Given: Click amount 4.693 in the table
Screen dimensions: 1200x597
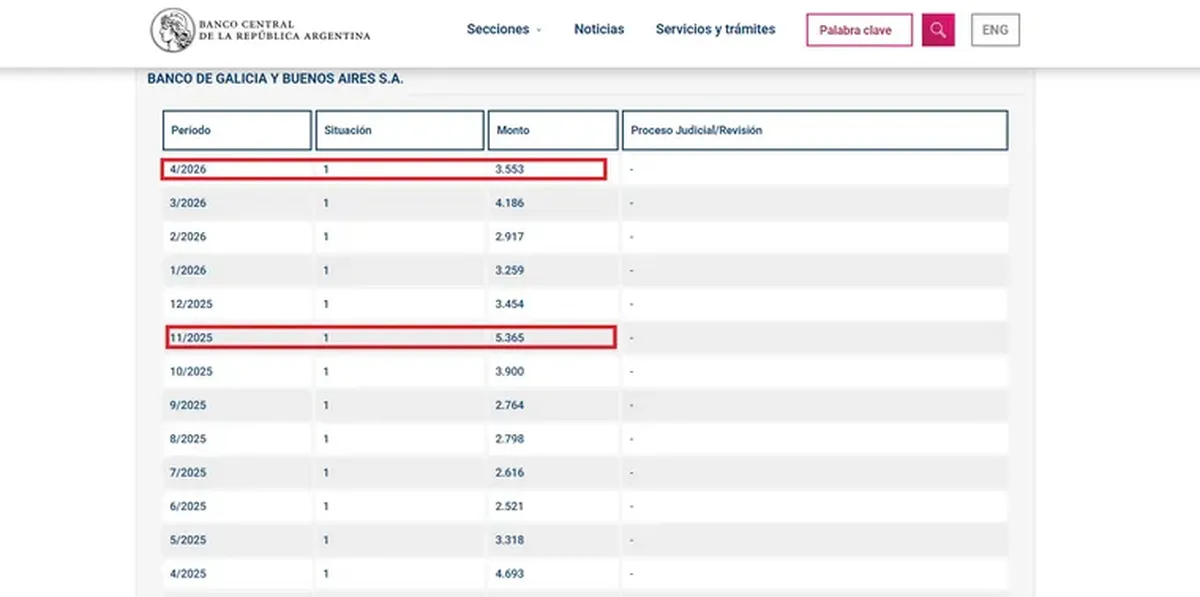Looking at the screenshot, I should pos(509,574).
